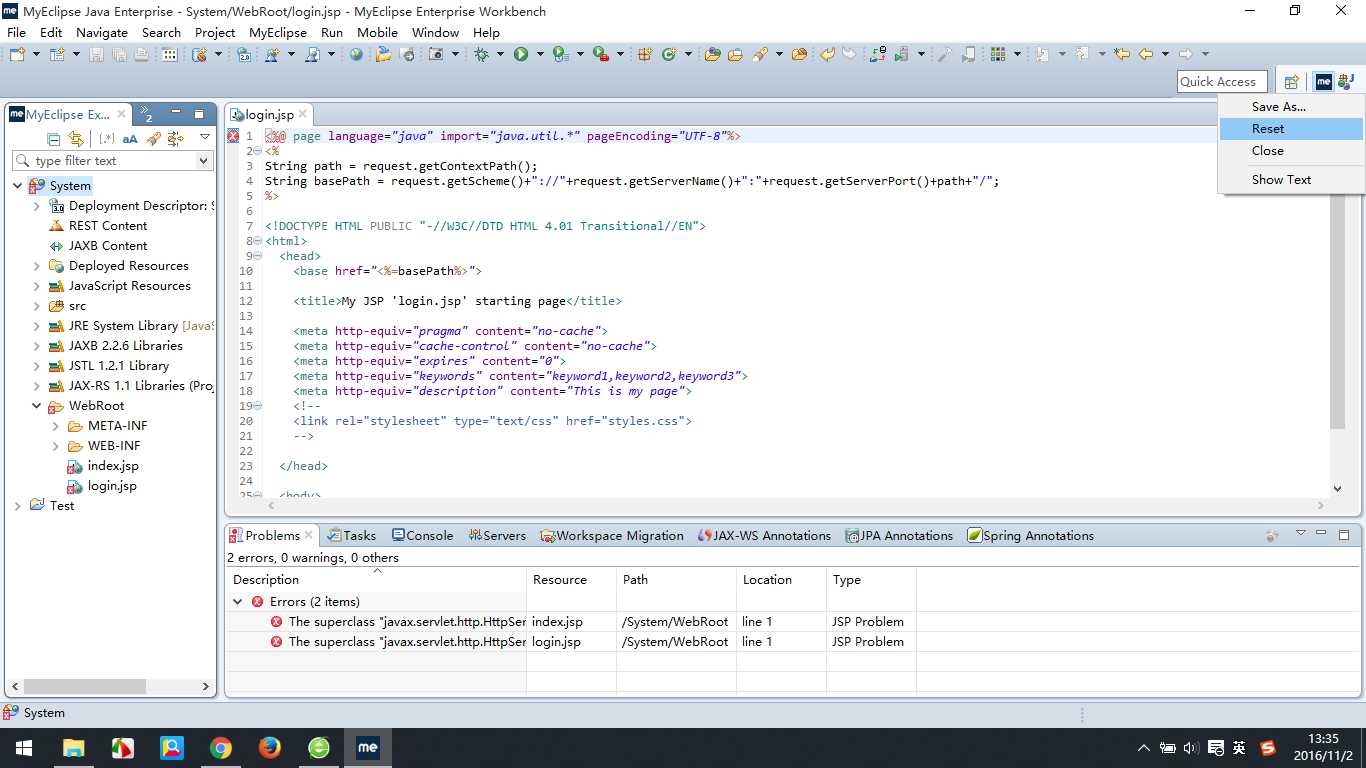Click Collapse All in the Explorer toolbar
Image resolution: width=1366 pixels, height=768 pixels.
click(51, 138)
